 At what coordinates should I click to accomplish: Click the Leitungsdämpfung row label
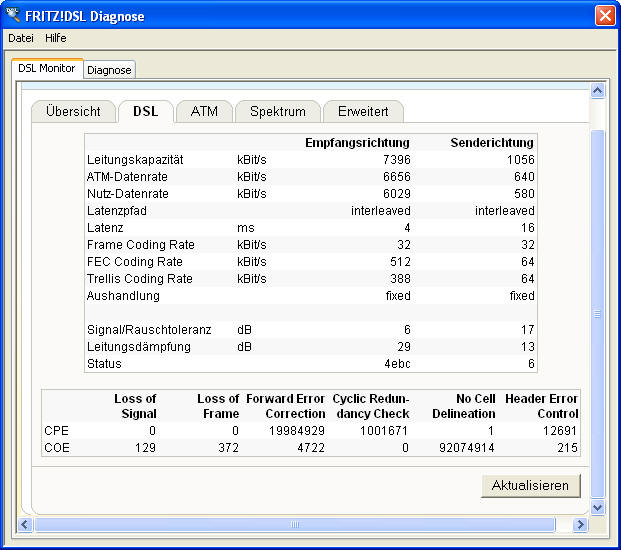pos(139,347)
